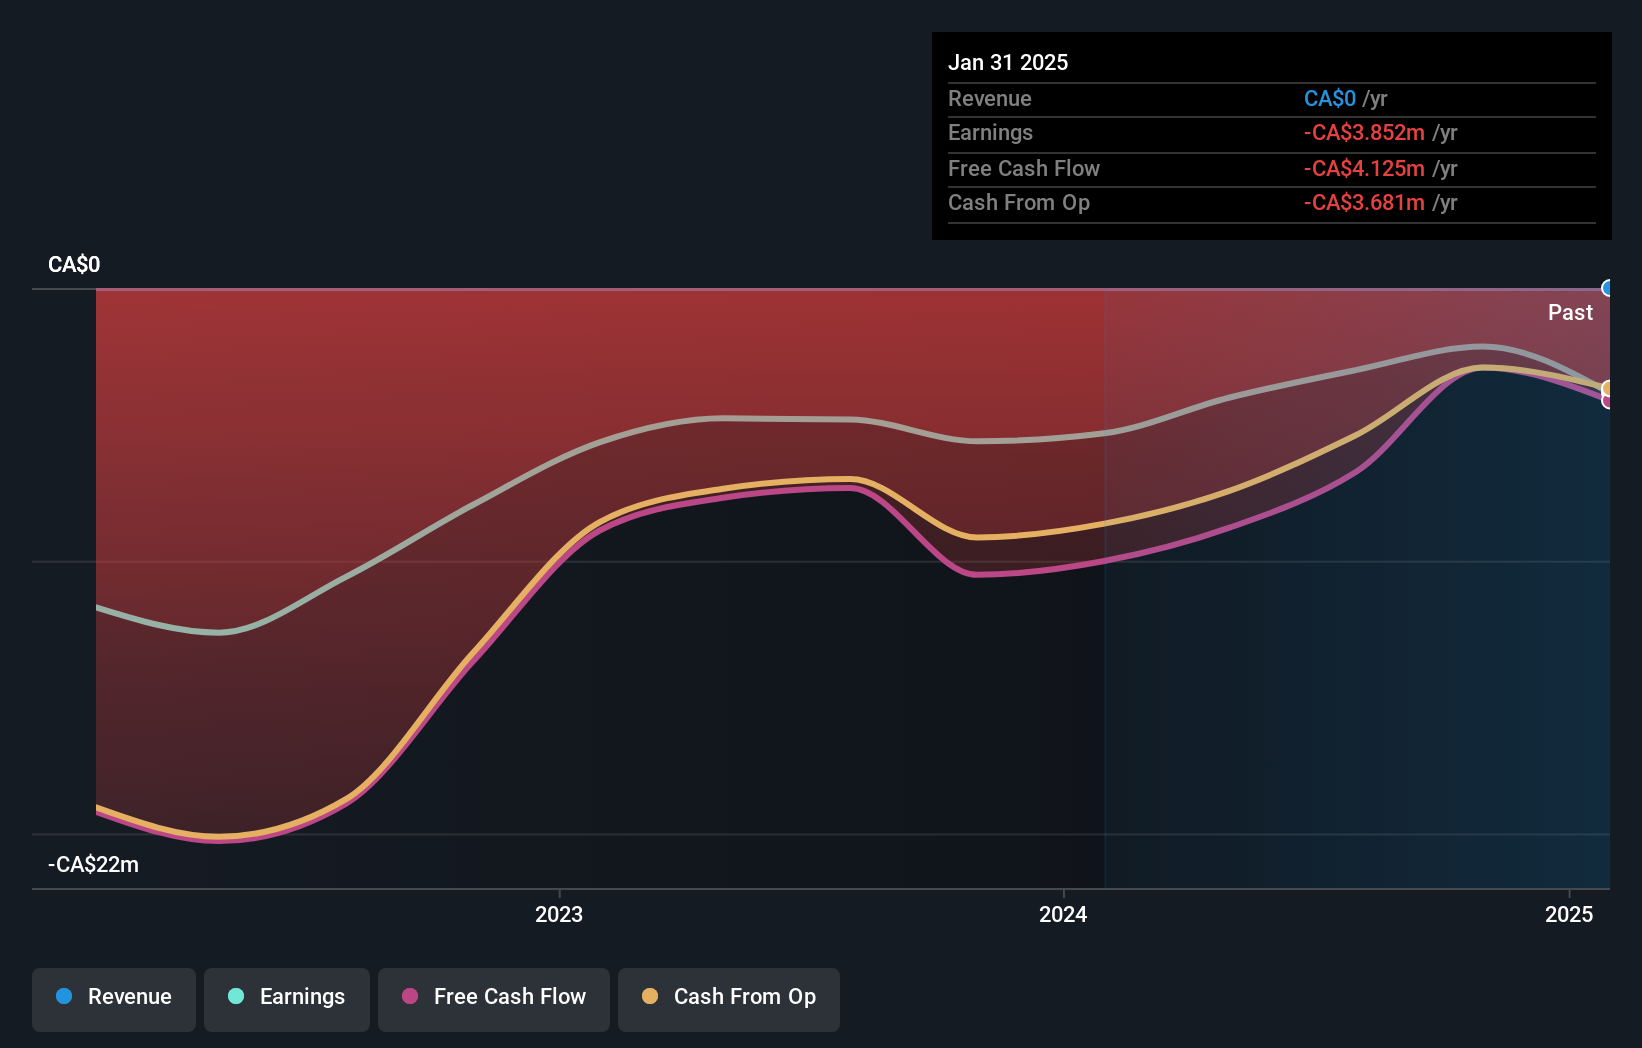The image size is (1642, 1048).
Task: Click the Earnings row label in tooltip
Action: pyautogui.click(x=990, y=132)
